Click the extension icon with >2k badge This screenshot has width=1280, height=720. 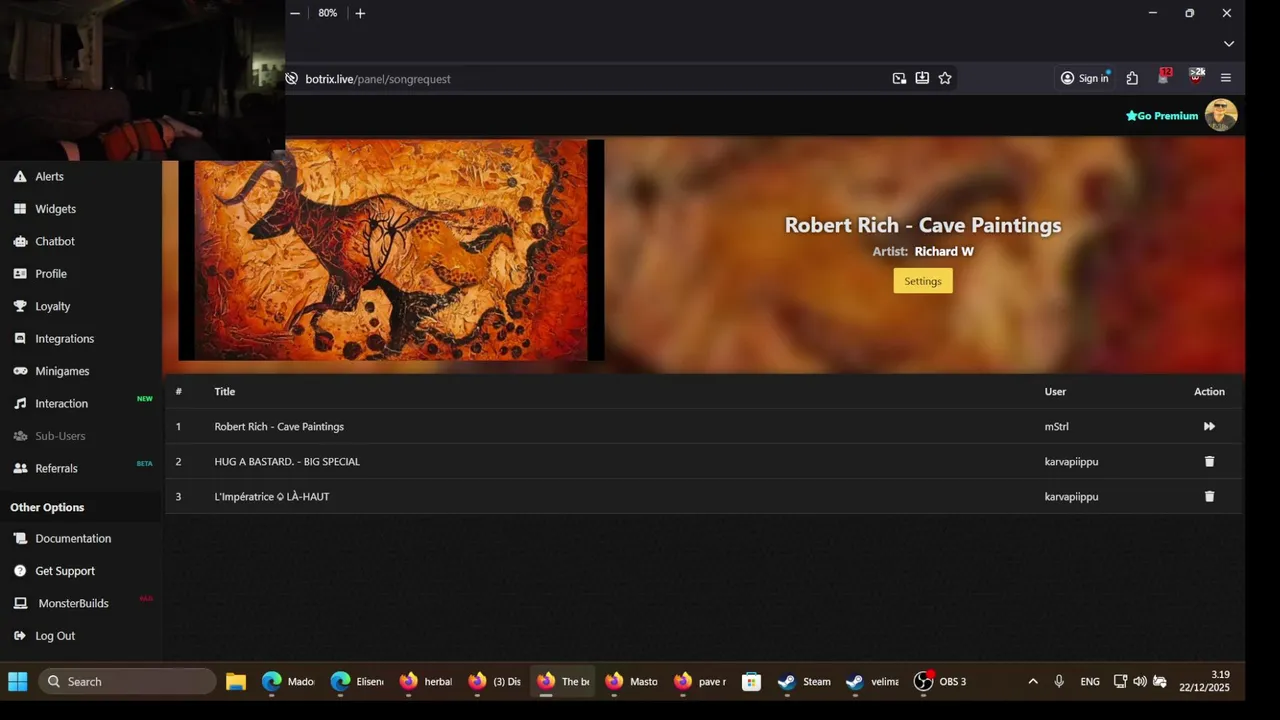coord(1196,77)
